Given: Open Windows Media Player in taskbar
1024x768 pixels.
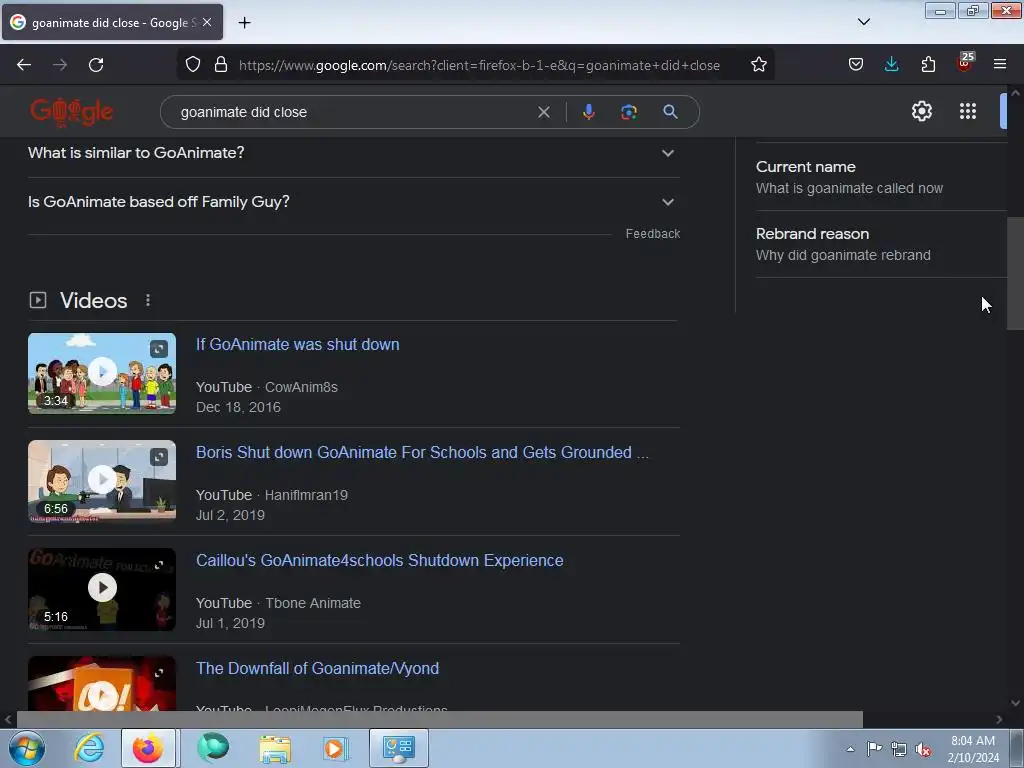Looking at the screenshot, I should (336, 748).
